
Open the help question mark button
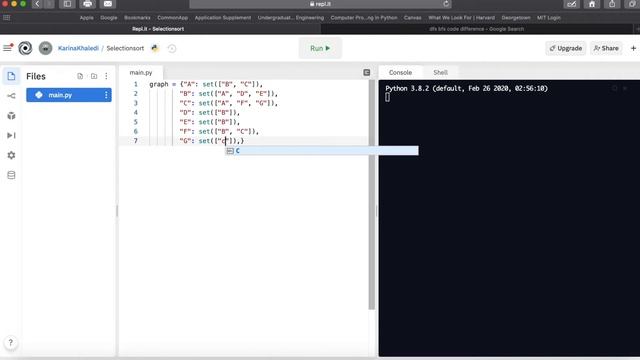[11, 342]
